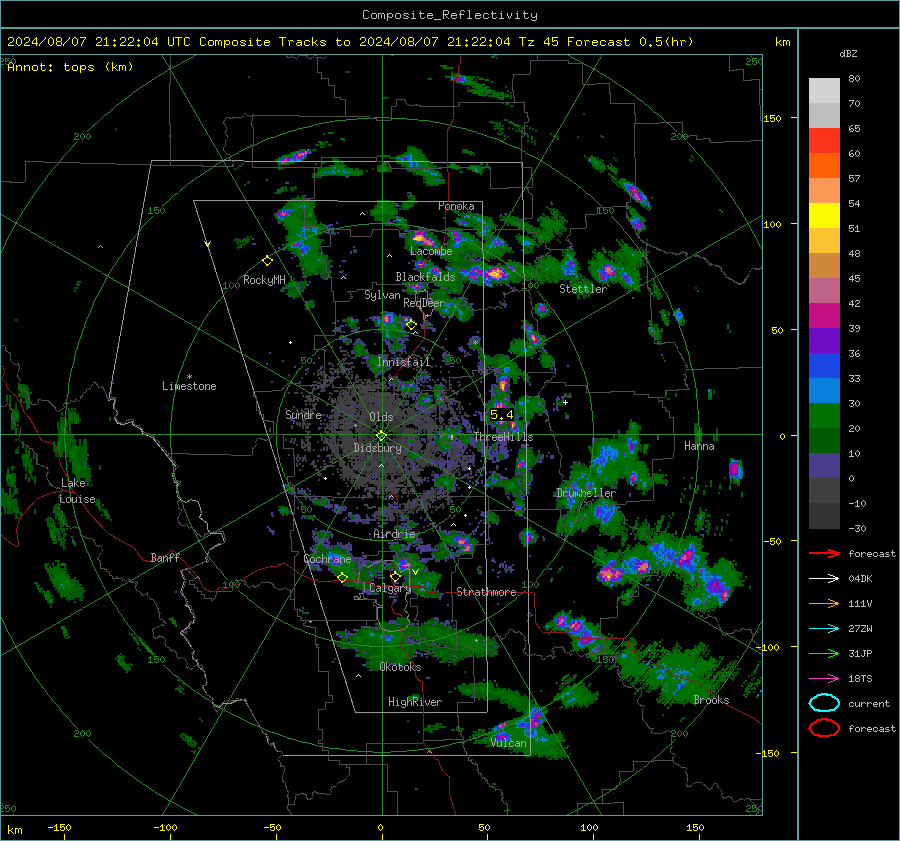Click the 04DK legend text
The width and height of the screenshot is (900, 841).
[860, 579]
